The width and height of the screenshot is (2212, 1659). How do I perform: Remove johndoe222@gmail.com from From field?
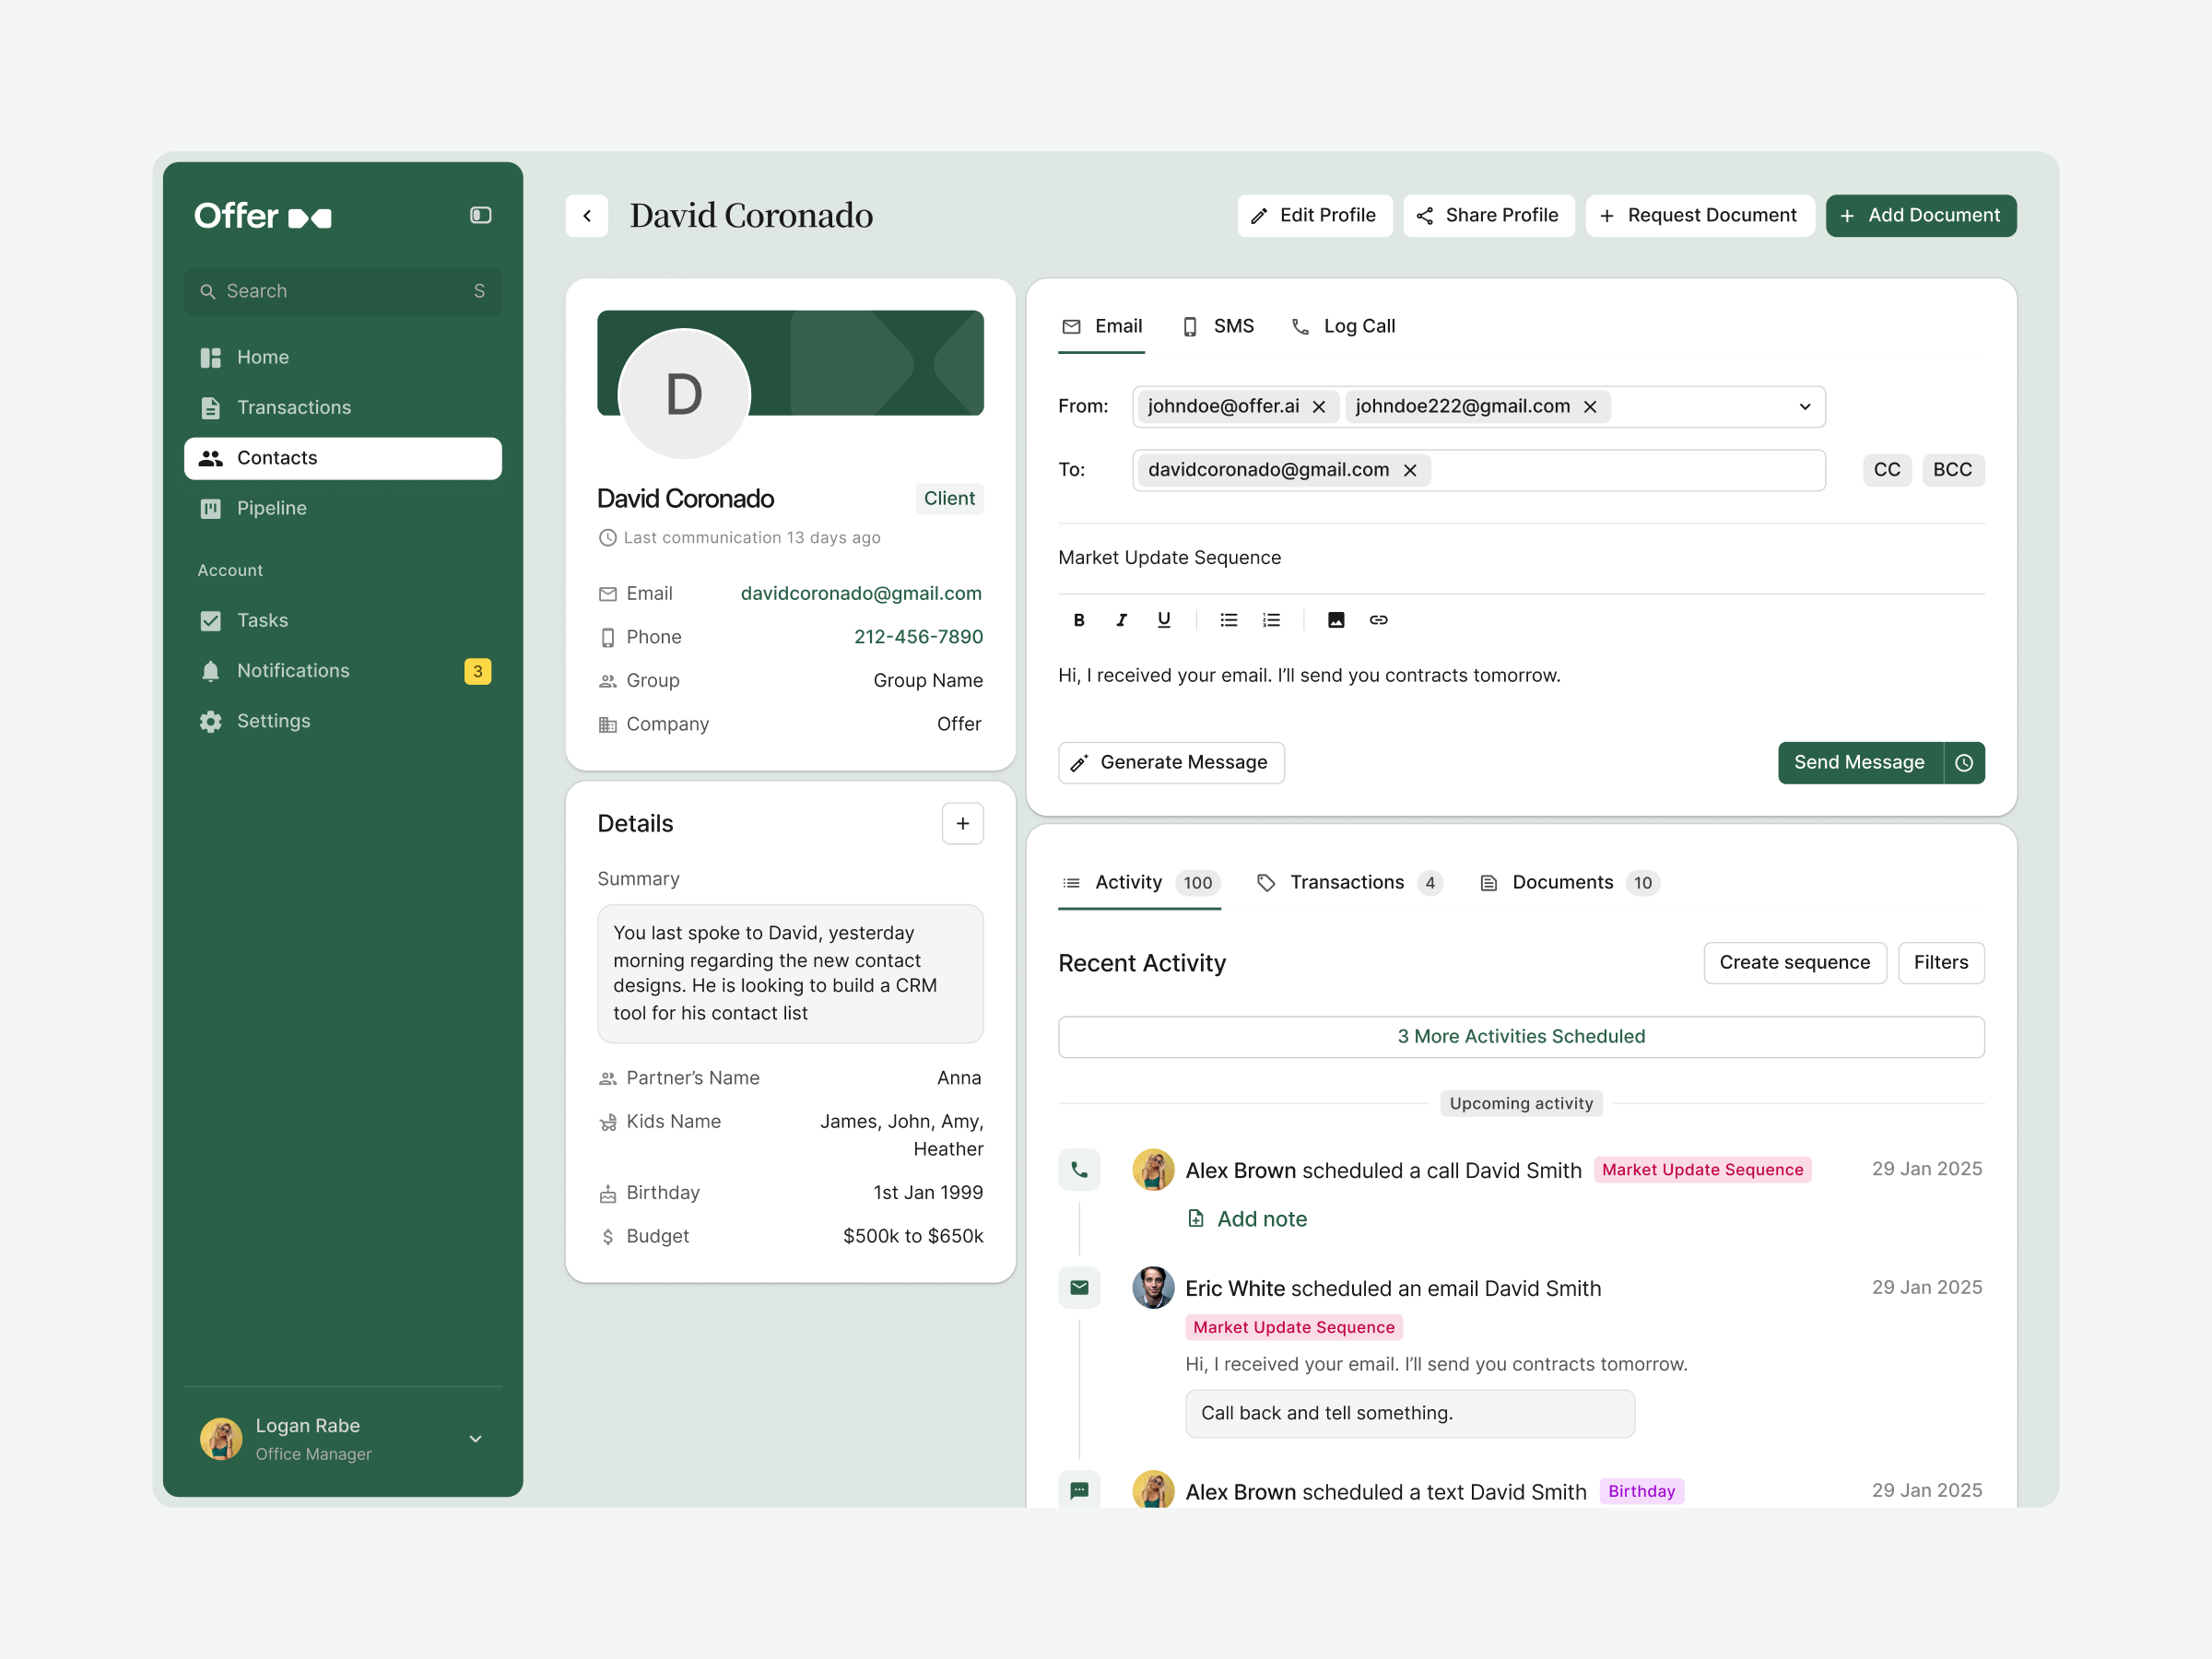pos(1590,407)
